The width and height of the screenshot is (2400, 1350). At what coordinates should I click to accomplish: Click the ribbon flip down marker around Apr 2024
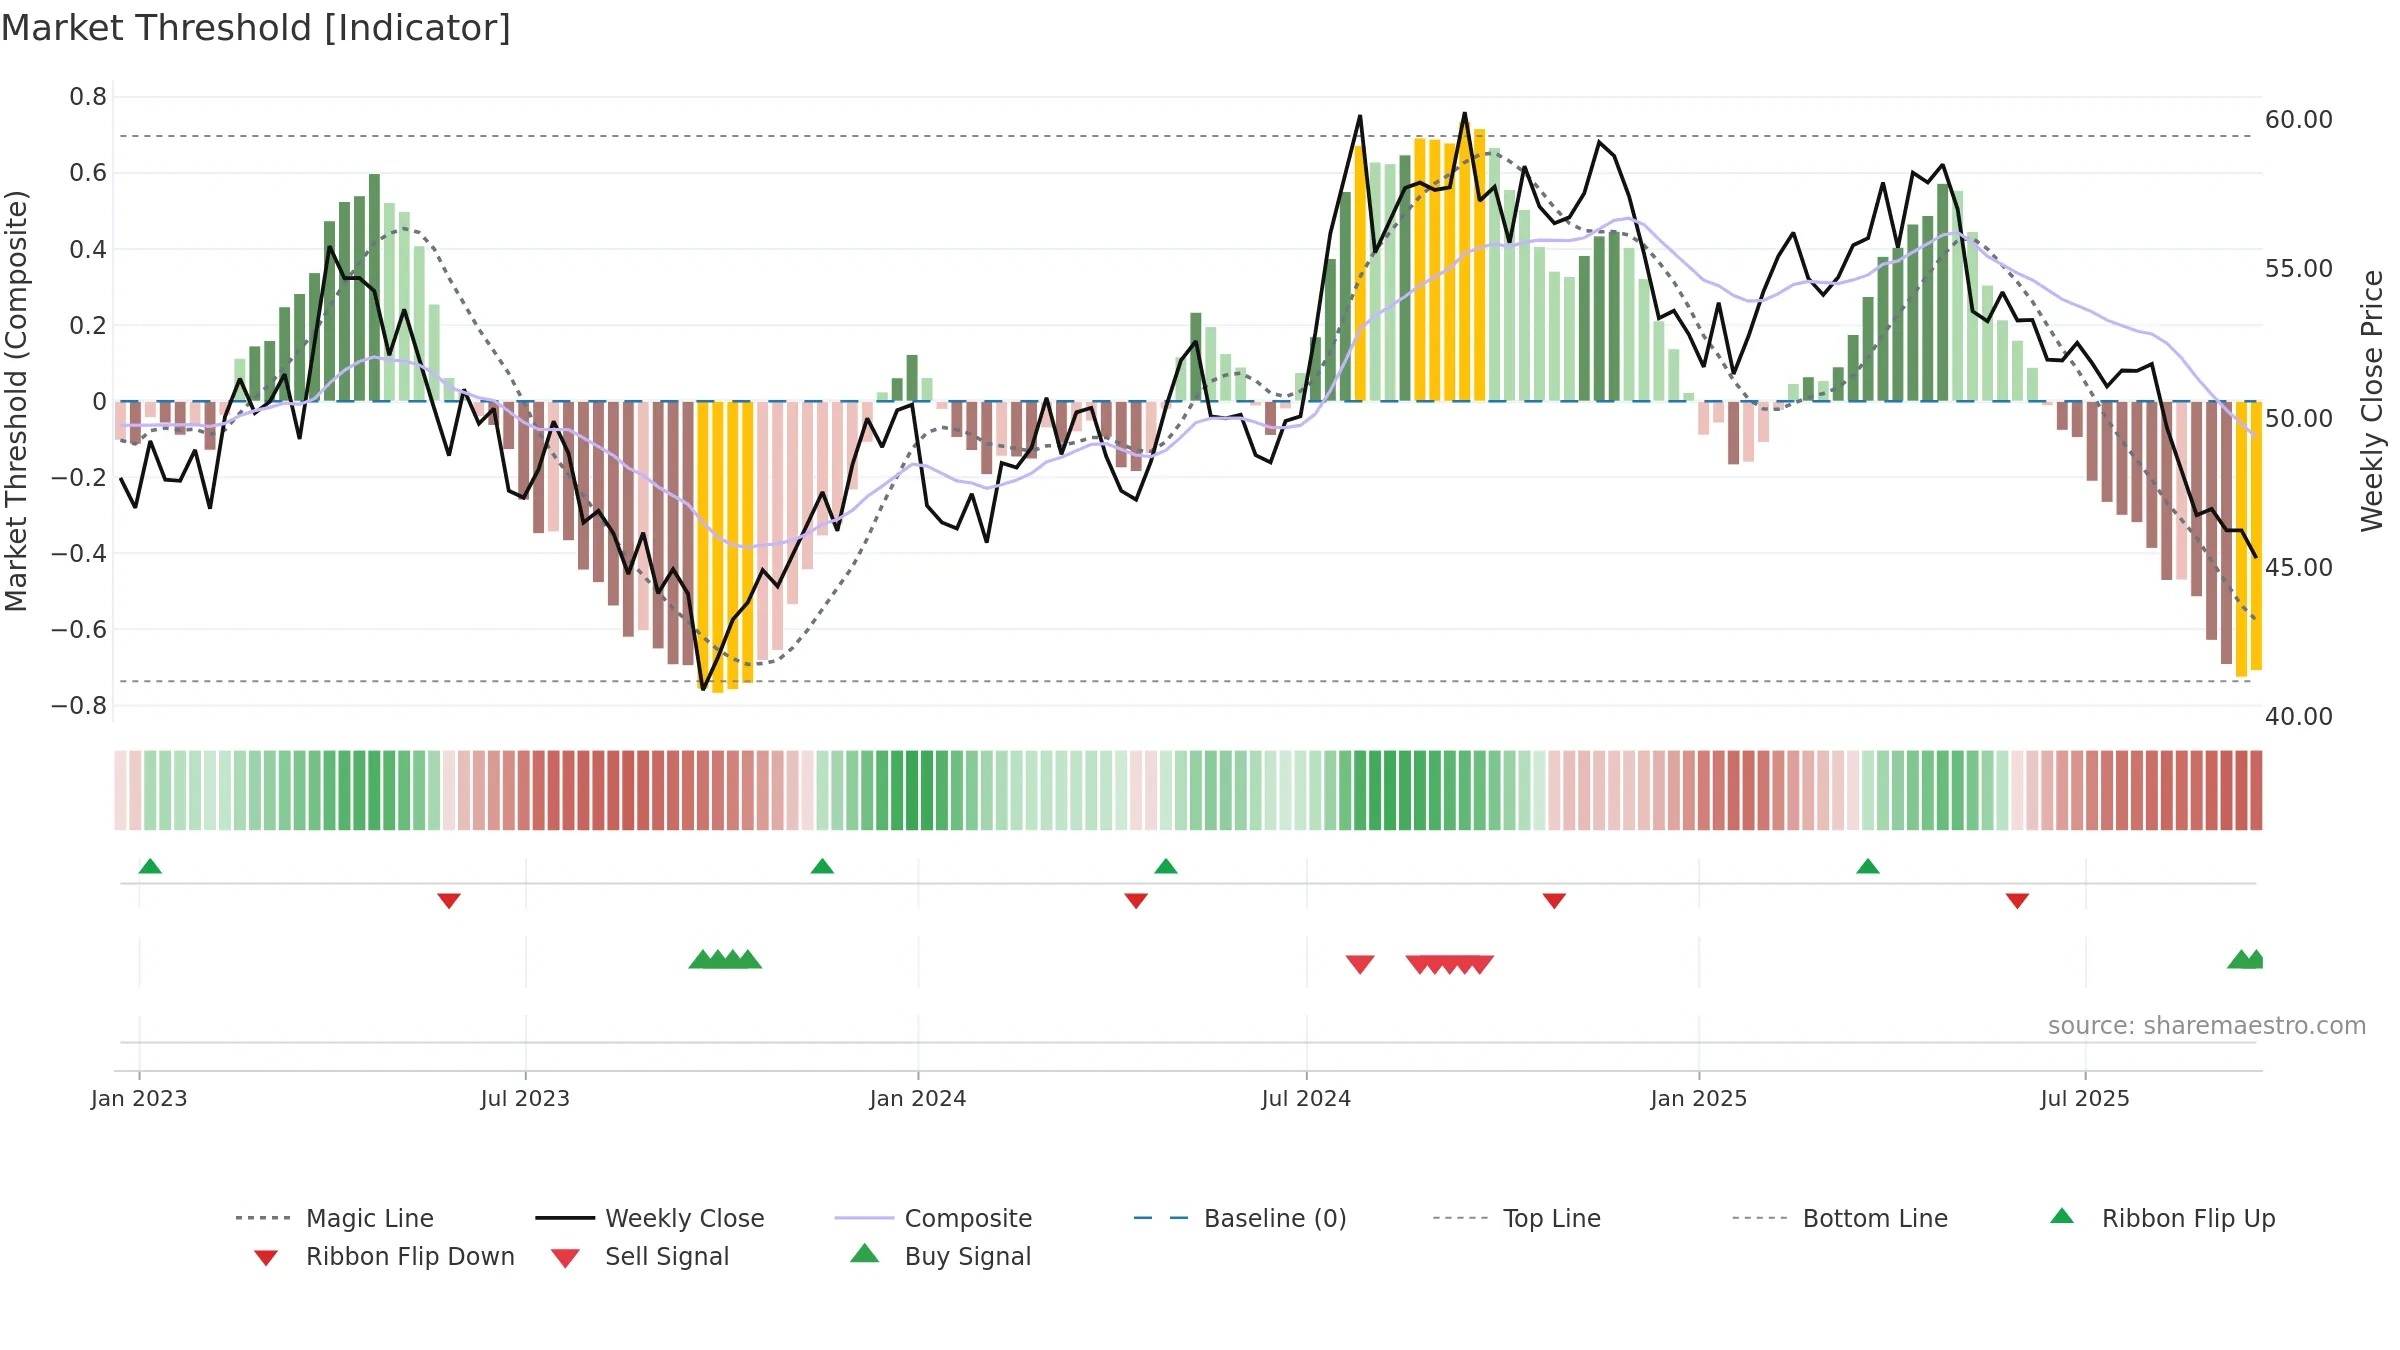click(1136, 901)
